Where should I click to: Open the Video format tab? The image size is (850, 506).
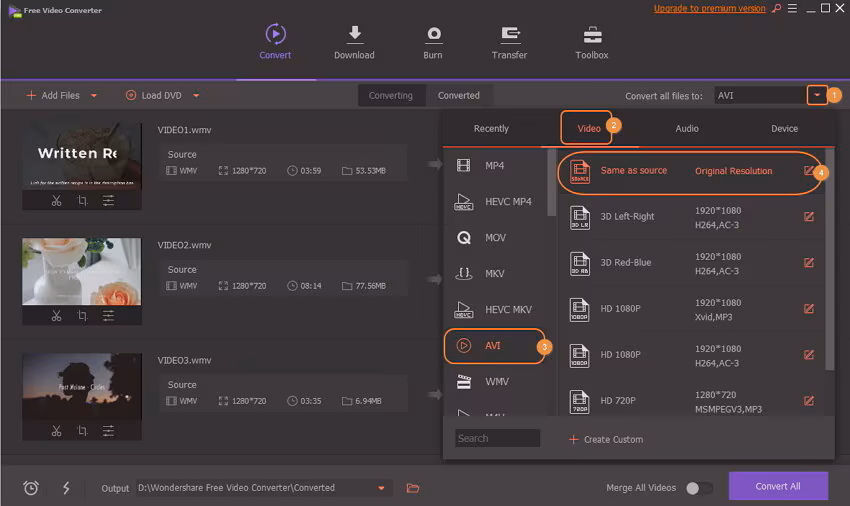[589, 129]
